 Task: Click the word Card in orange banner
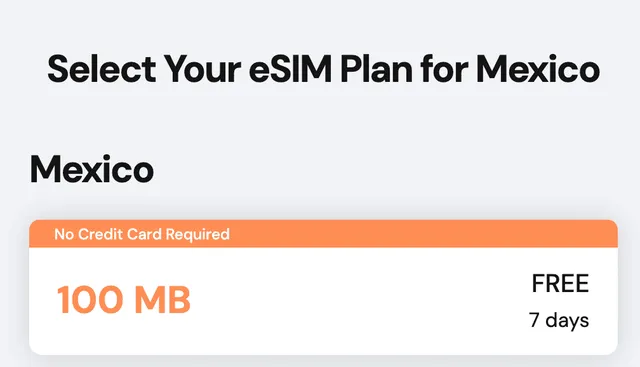point(144,234)
